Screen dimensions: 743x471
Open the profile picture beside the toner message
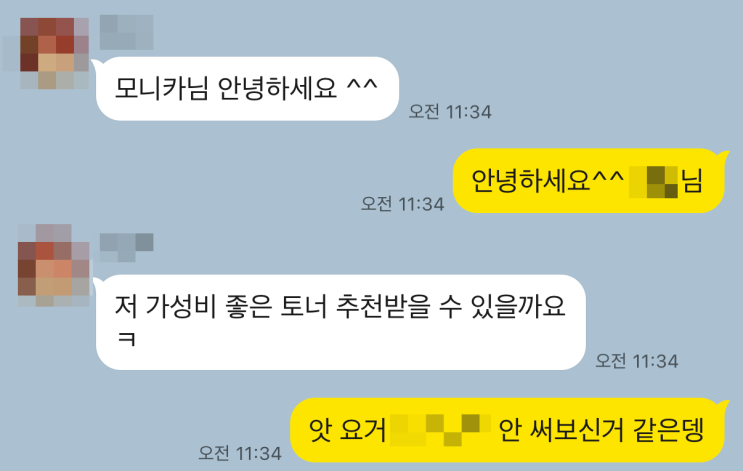pos(54,265)
